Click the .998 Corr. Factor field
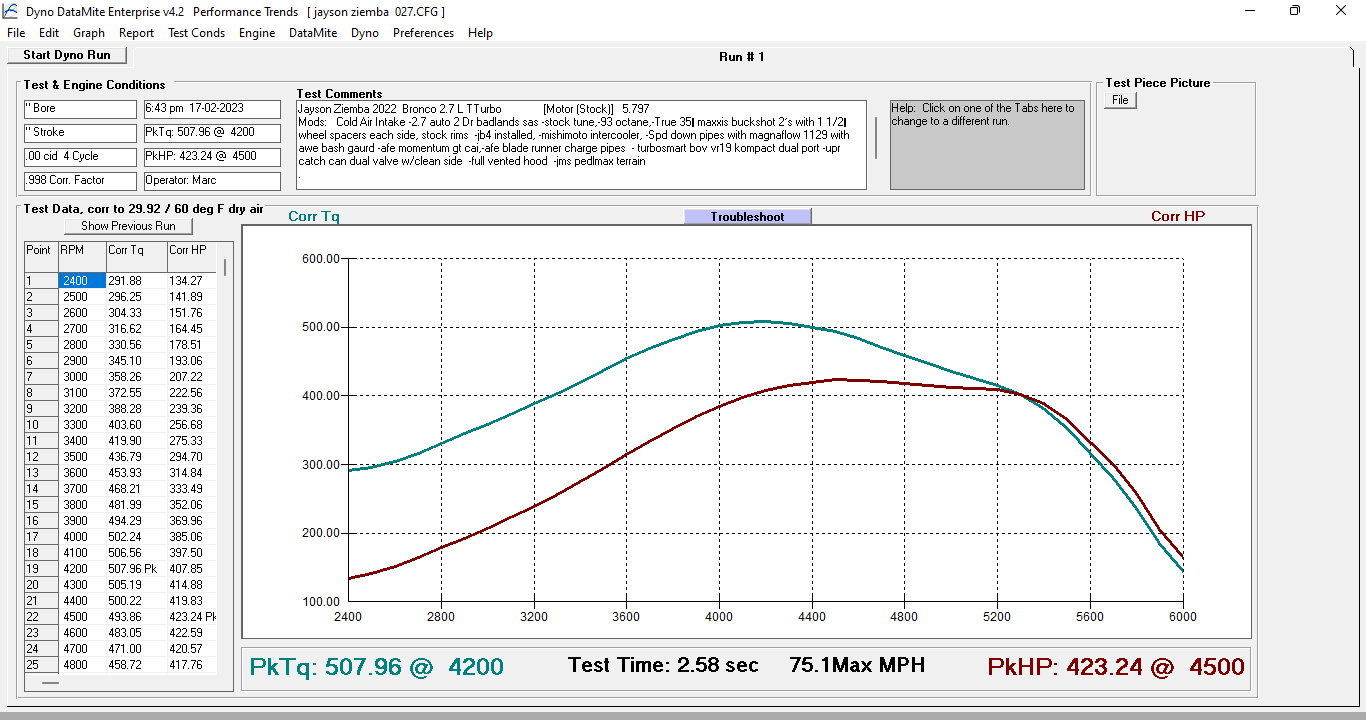The height and width of the screenshot is (720, 1366). coord(80,181)
